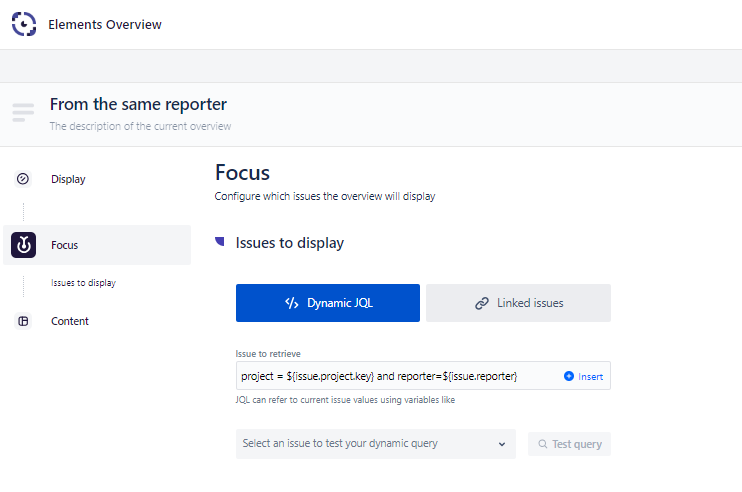742x492 pixels.
Task: Go to the Content section label
Action: (x=70, y=321)
